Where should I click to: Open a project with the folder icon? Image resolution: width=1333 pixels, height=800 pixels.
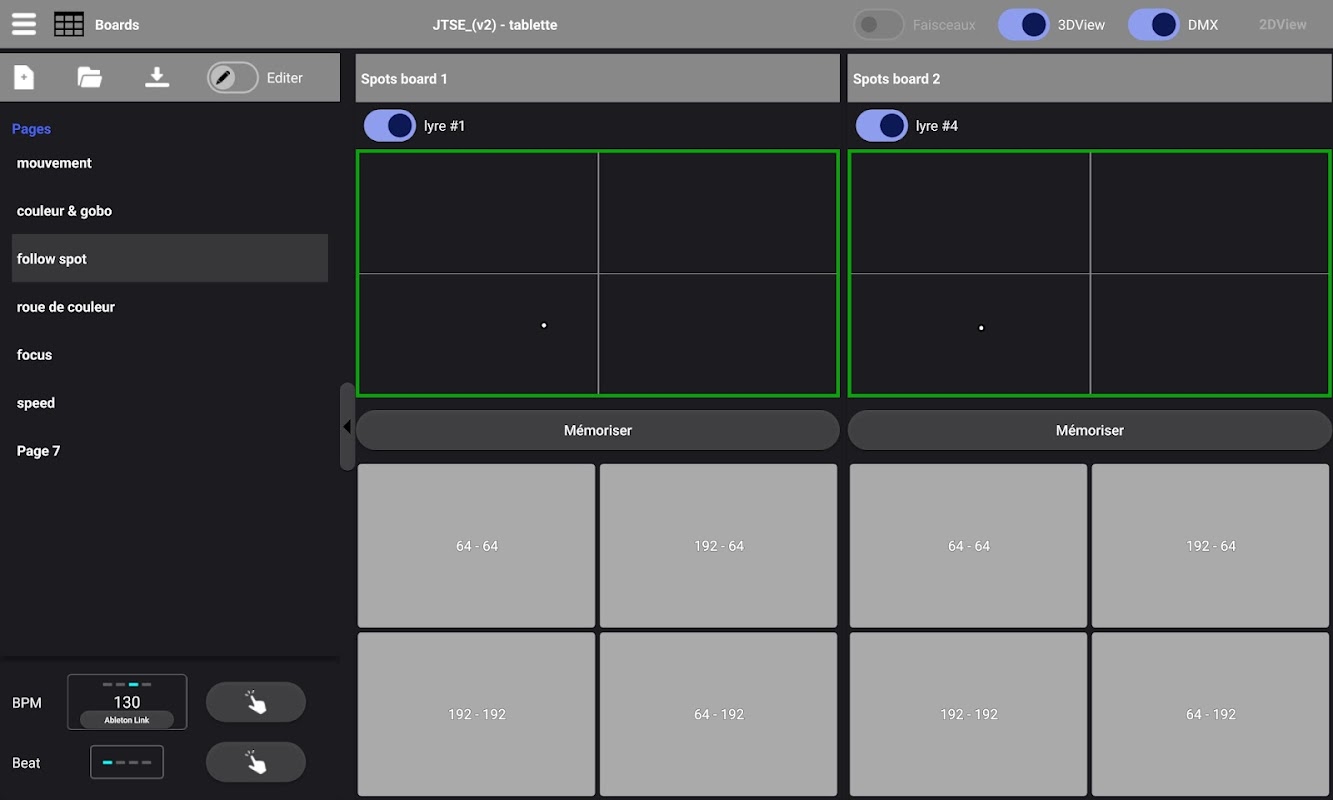90,77
